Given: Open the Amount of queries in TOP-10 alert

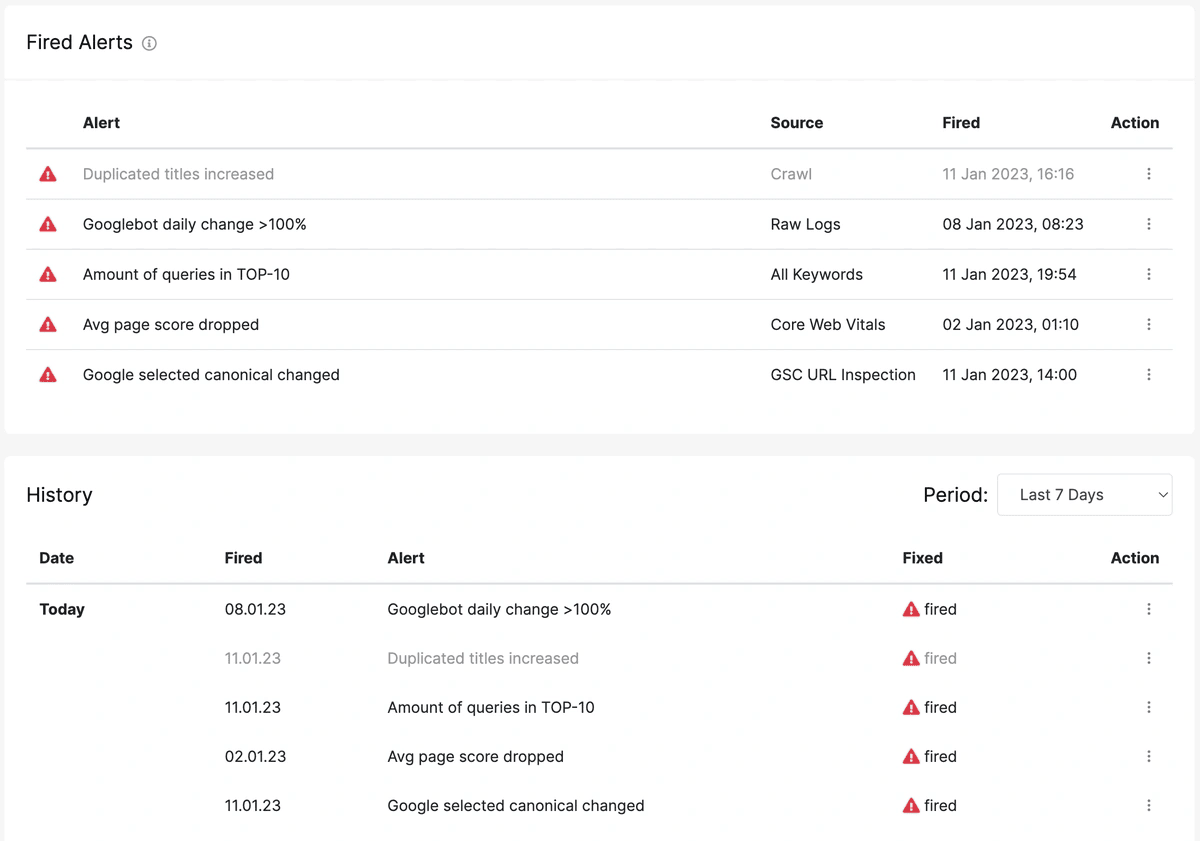Looking at the screenshot, I should [186, 275].
